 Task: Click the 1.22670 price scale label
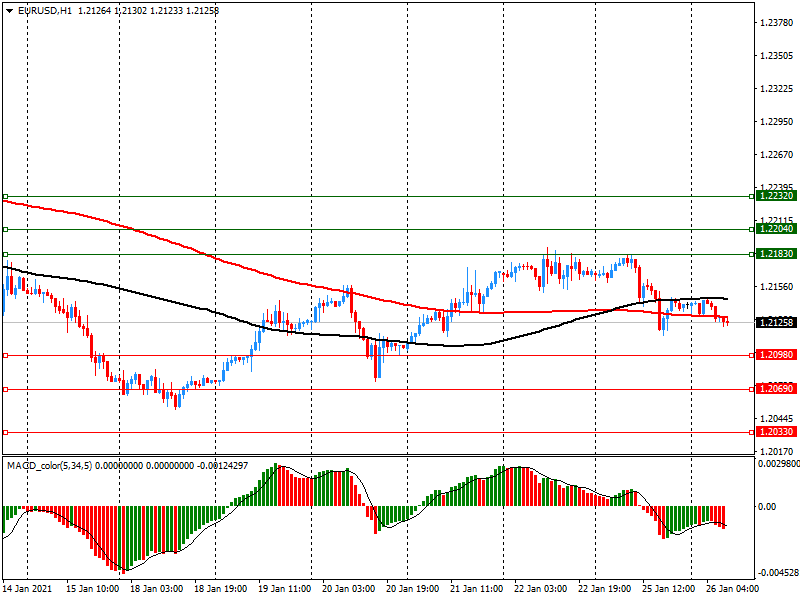(777, 155)
